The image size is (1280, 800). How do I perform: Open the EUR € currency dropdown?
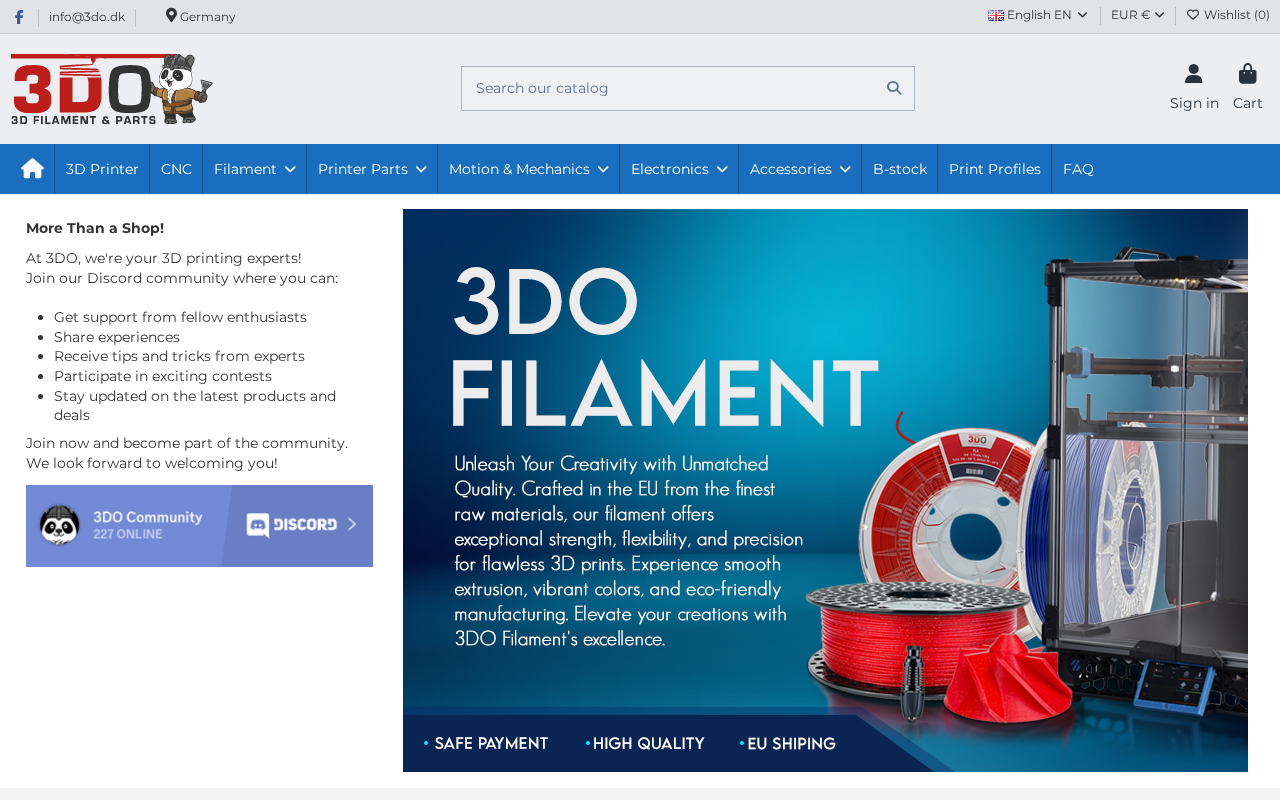pyautogui.click(x=1138, y=15)
